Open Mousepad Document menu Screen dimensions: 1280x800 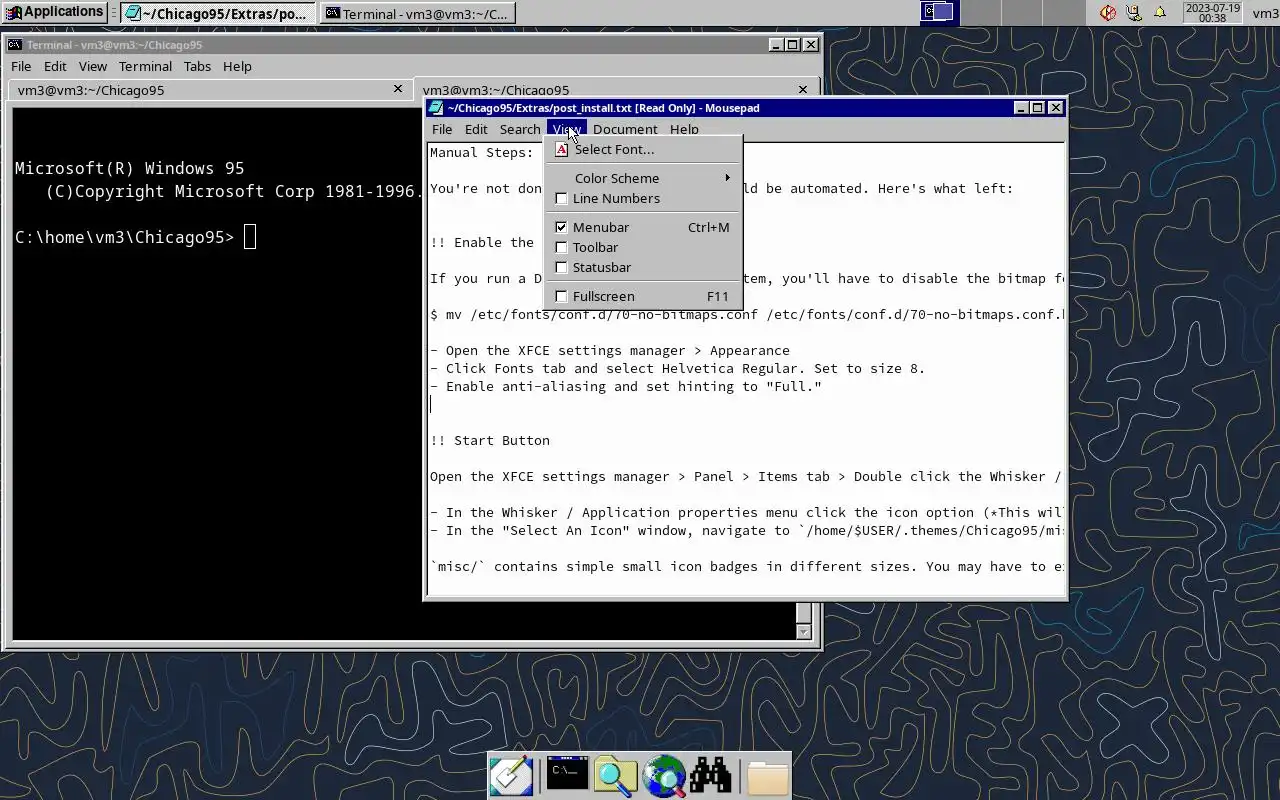[x=625, y=129]
